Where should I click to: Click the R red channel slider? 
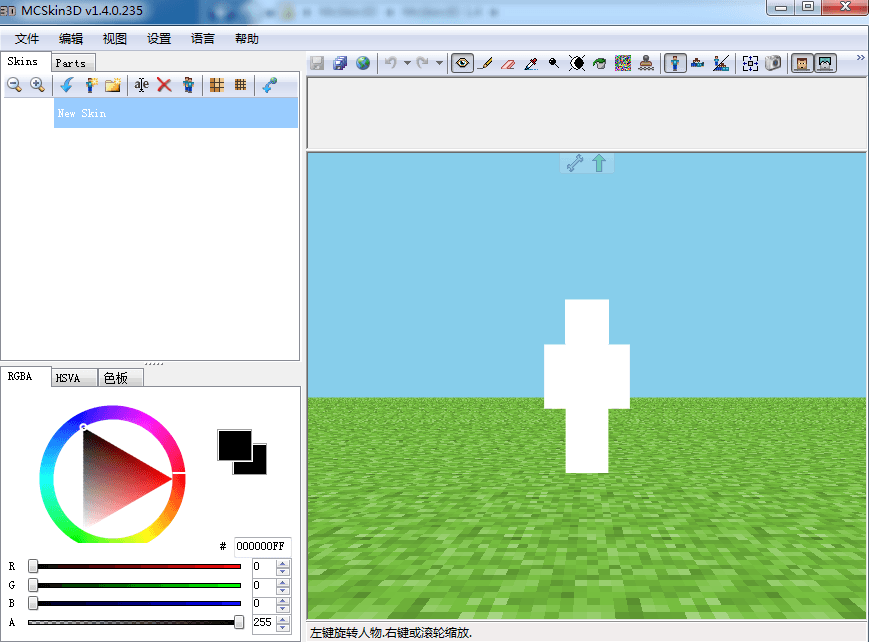(134, 566)
